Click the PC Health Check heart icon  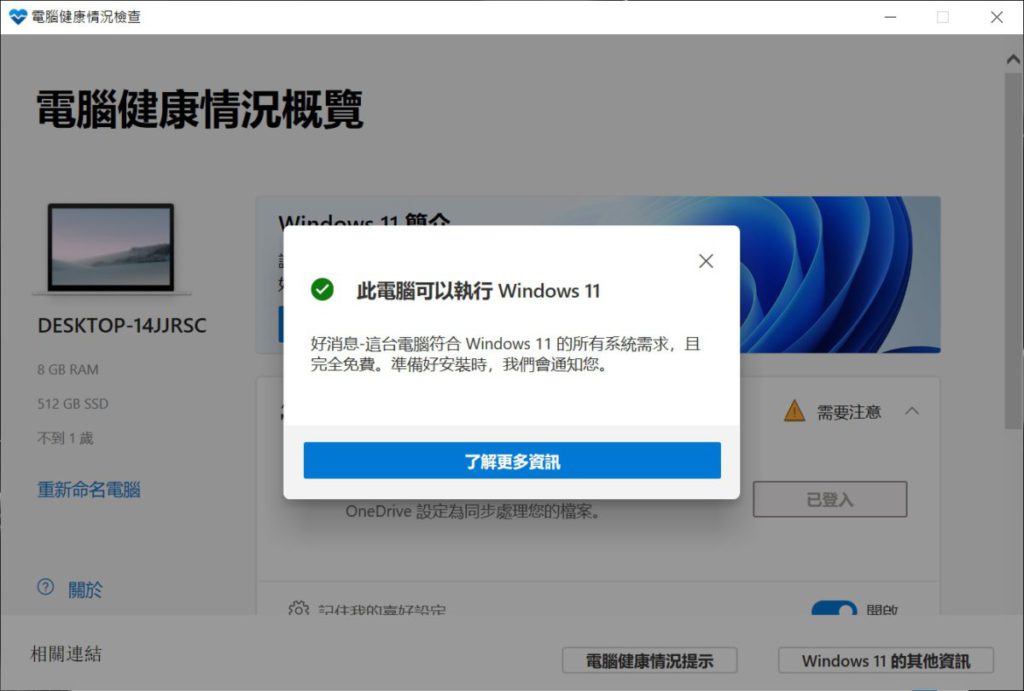click(x=18, y=17)
